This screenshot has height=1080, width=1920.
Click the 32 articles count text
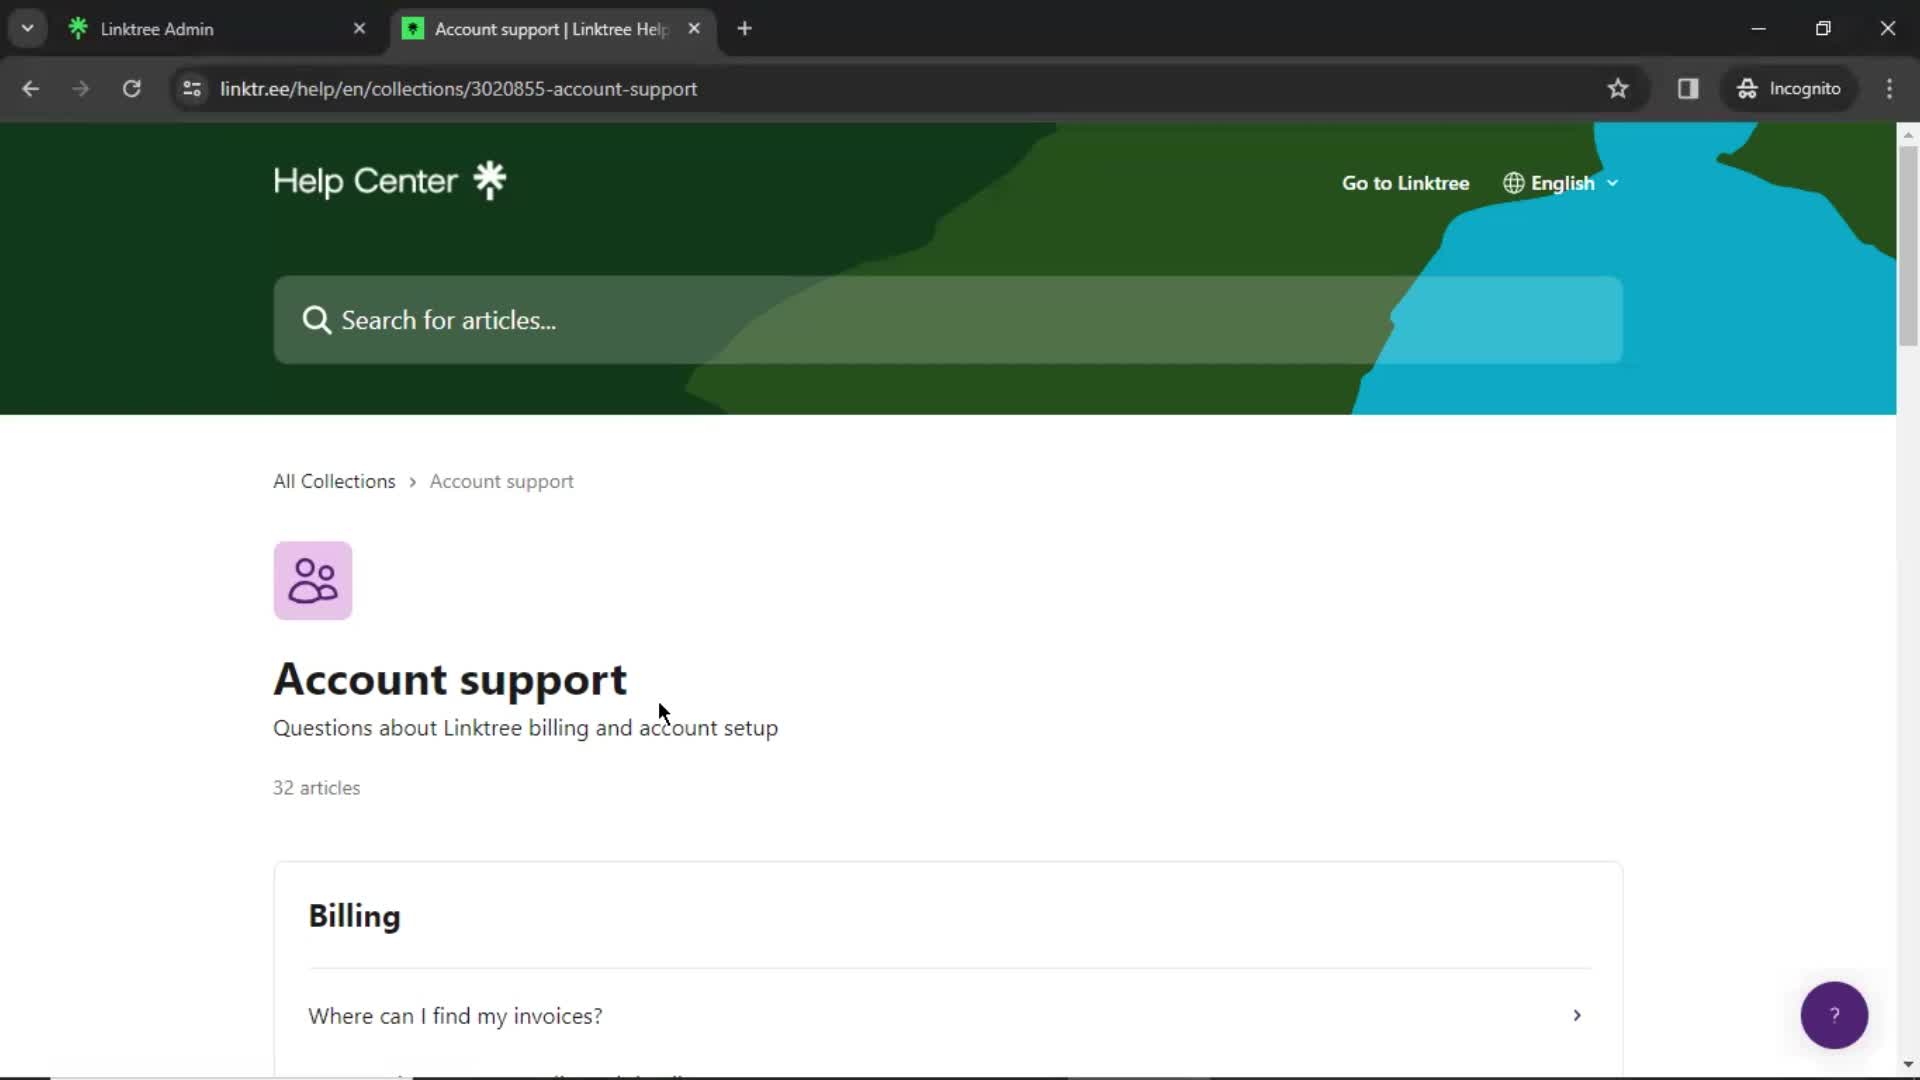click(x=316, y=788)
